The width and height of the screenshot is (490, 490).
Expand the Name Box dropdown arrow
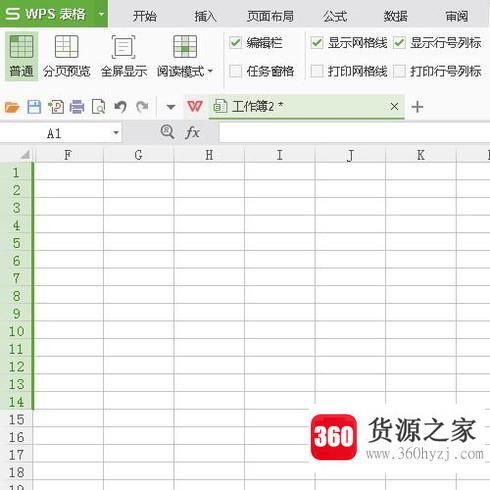click(x=116, y=133)
